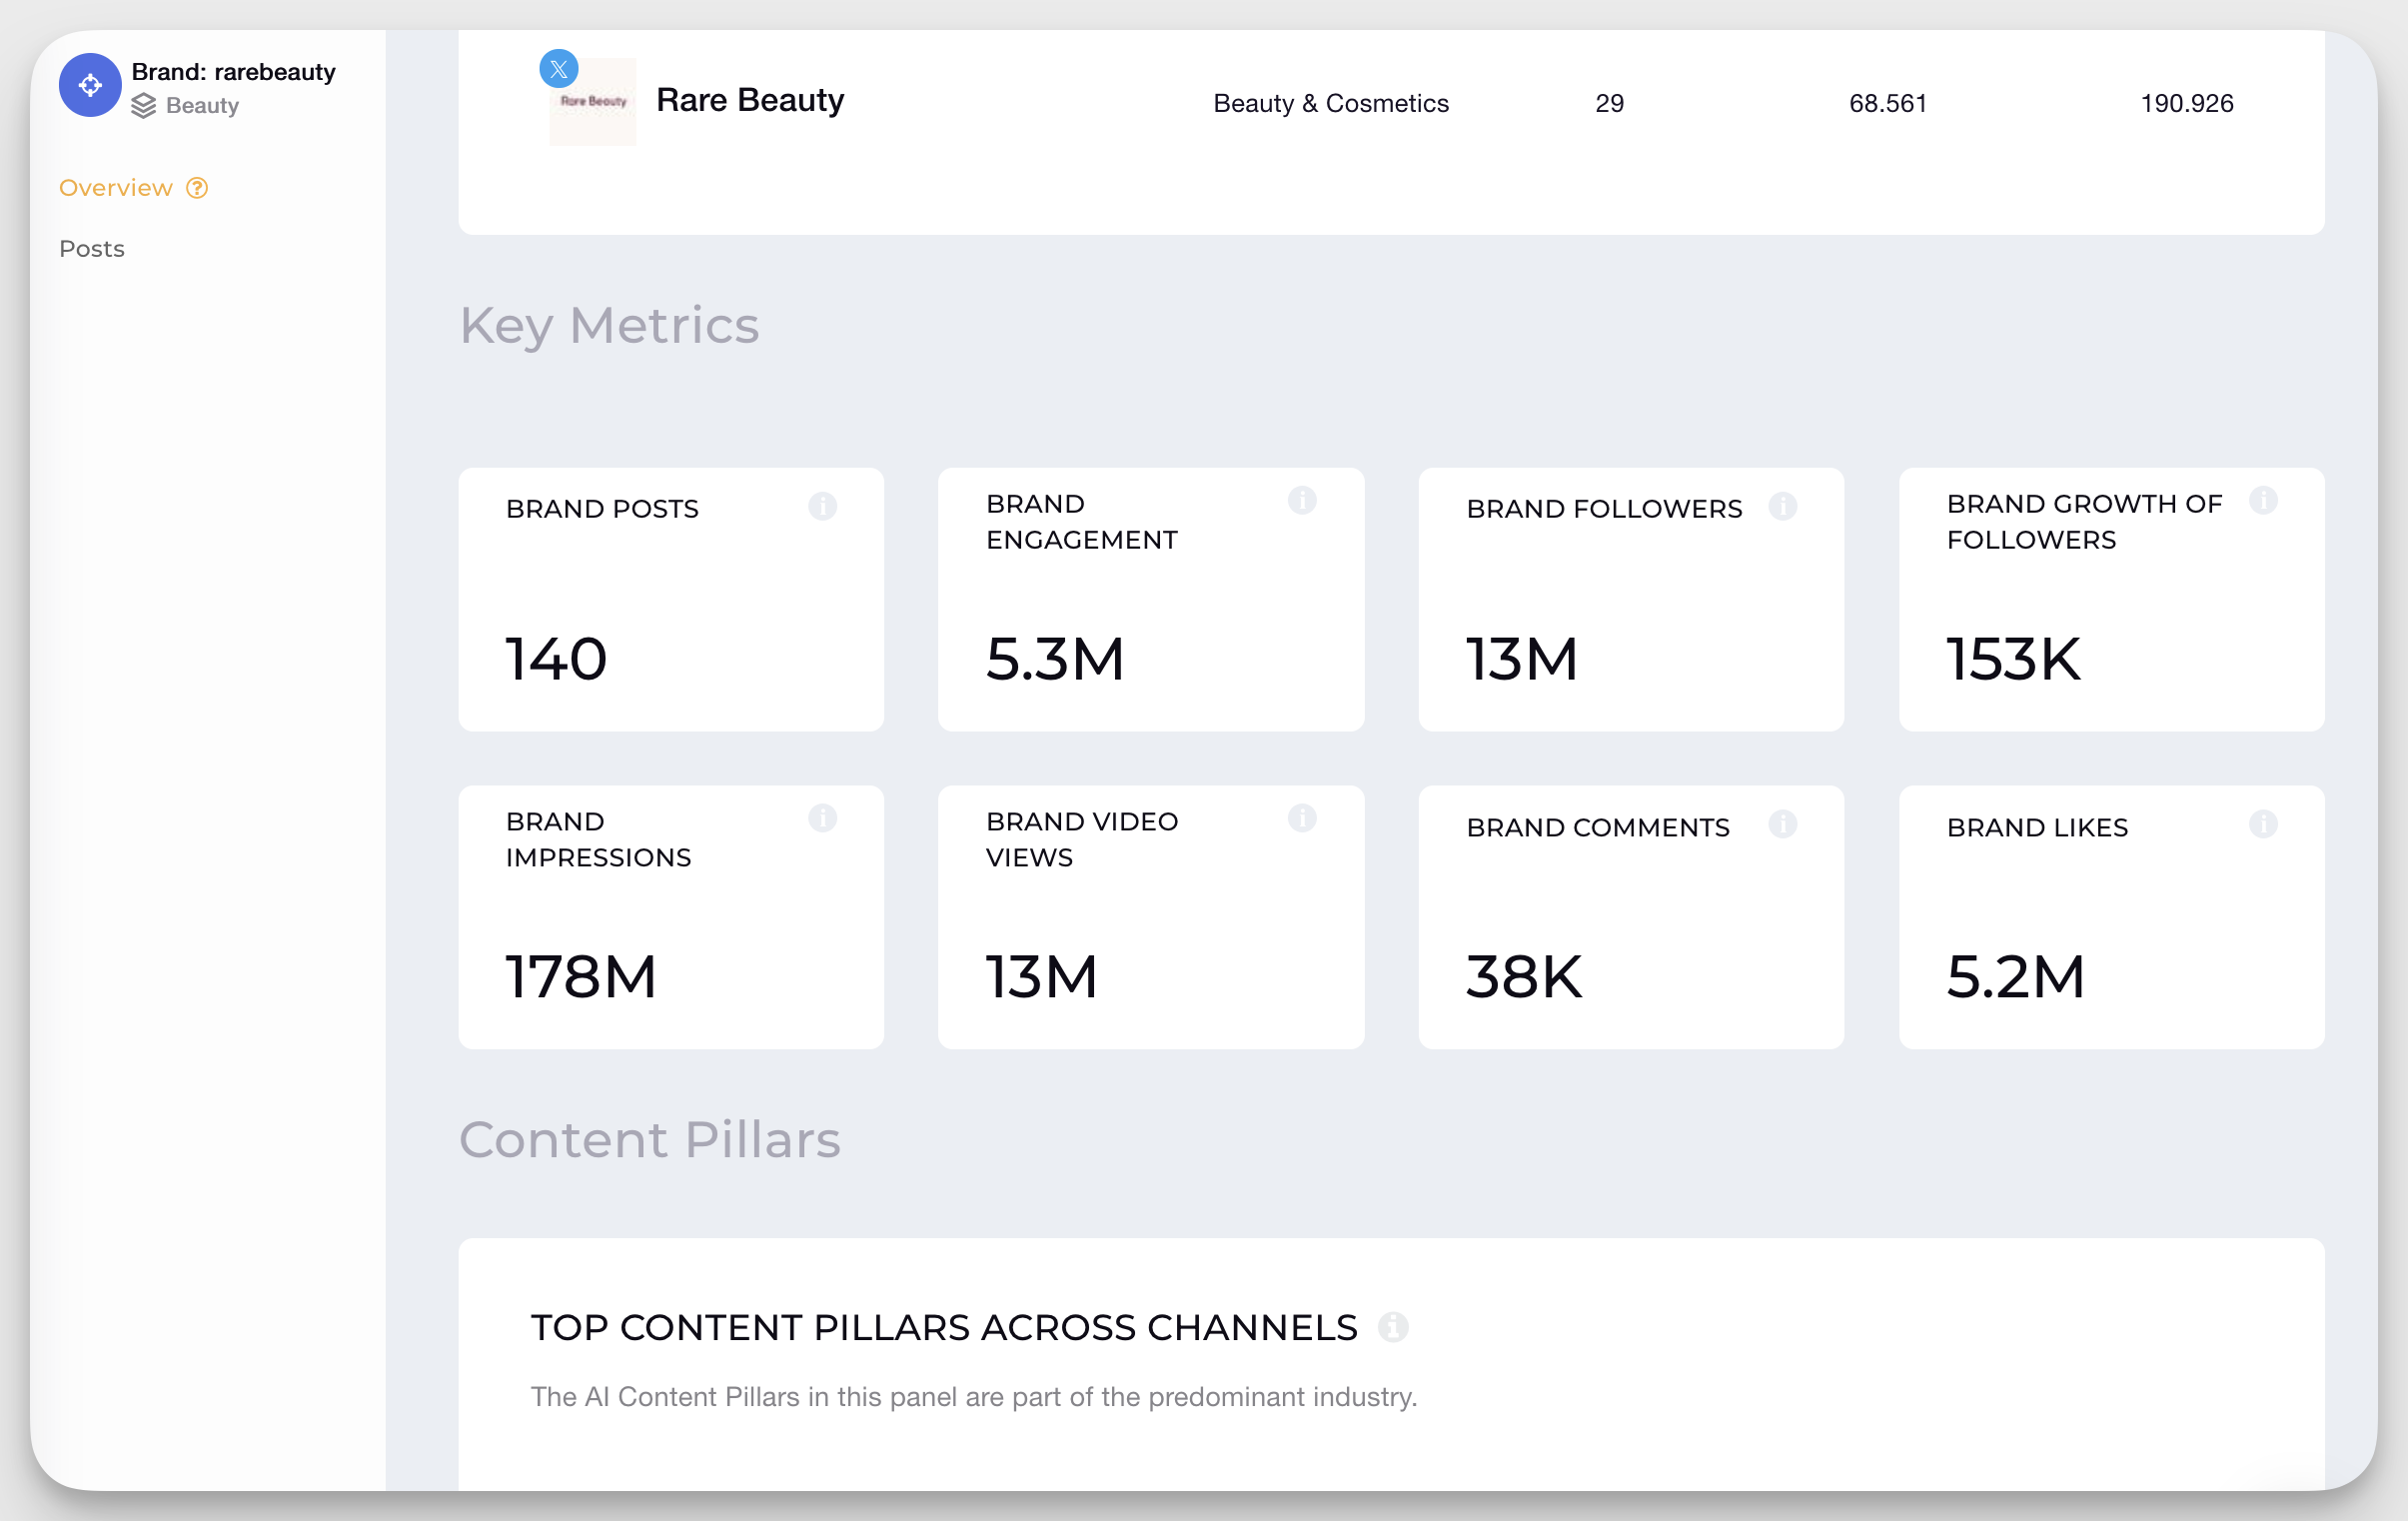The width and height of the screenshot is (2408, 1521).
Task: Click the AI Content Pillars description text
Action: point(974,1397)
